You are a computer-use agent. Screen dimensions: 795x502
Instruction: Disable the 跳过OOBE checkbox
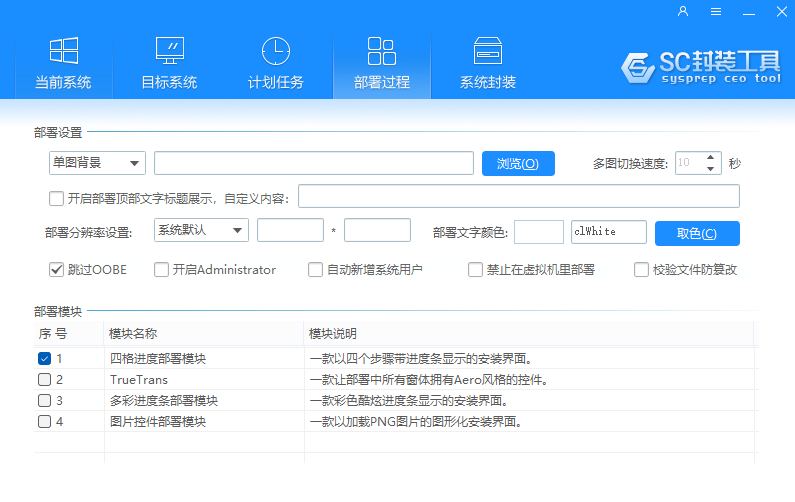pyautogui.click(x=57, y=270)
